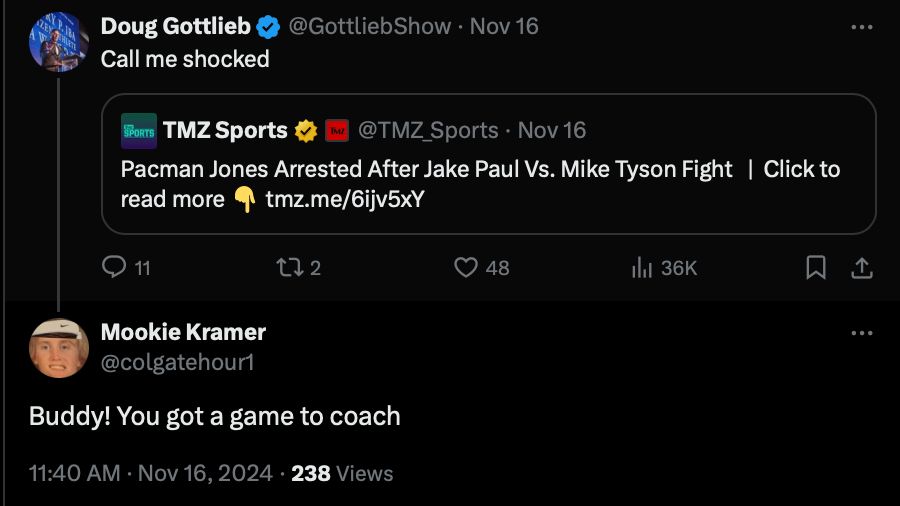
Task: Click the Mookie Kramer display name
Action: 183,331
